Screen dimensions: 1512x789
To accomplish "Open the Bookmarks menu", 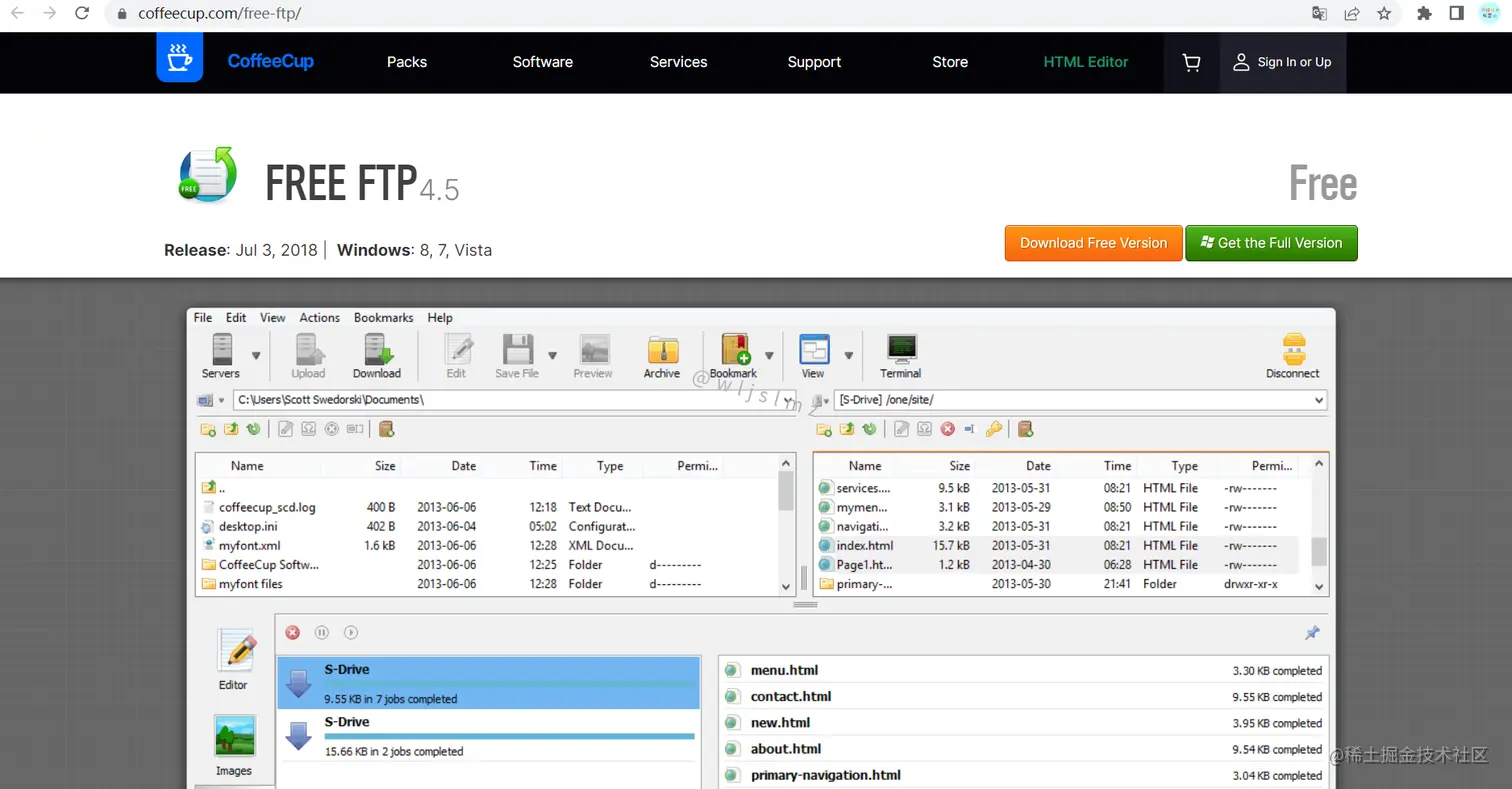I will click(x=384, y=317).
